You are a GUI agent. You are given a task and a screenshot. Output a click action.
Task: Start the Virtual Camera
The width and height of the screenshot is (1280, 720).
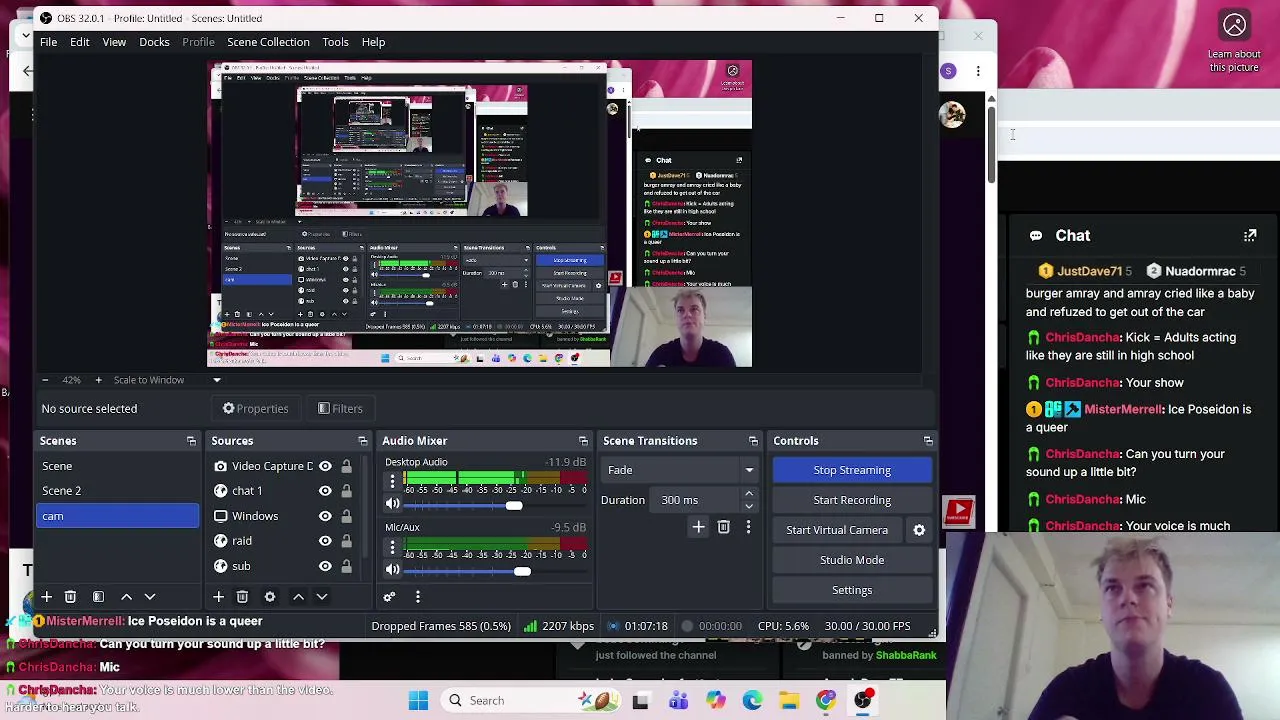[837, 530]
